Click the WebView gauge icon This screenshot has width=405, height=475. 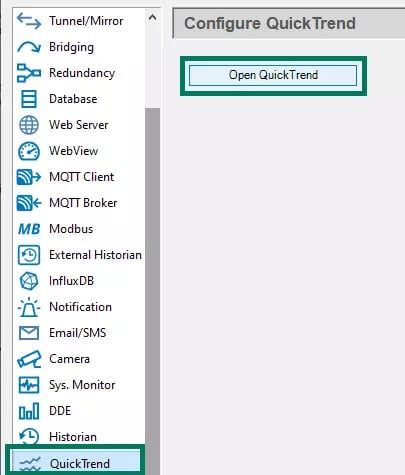coord(29,151)
